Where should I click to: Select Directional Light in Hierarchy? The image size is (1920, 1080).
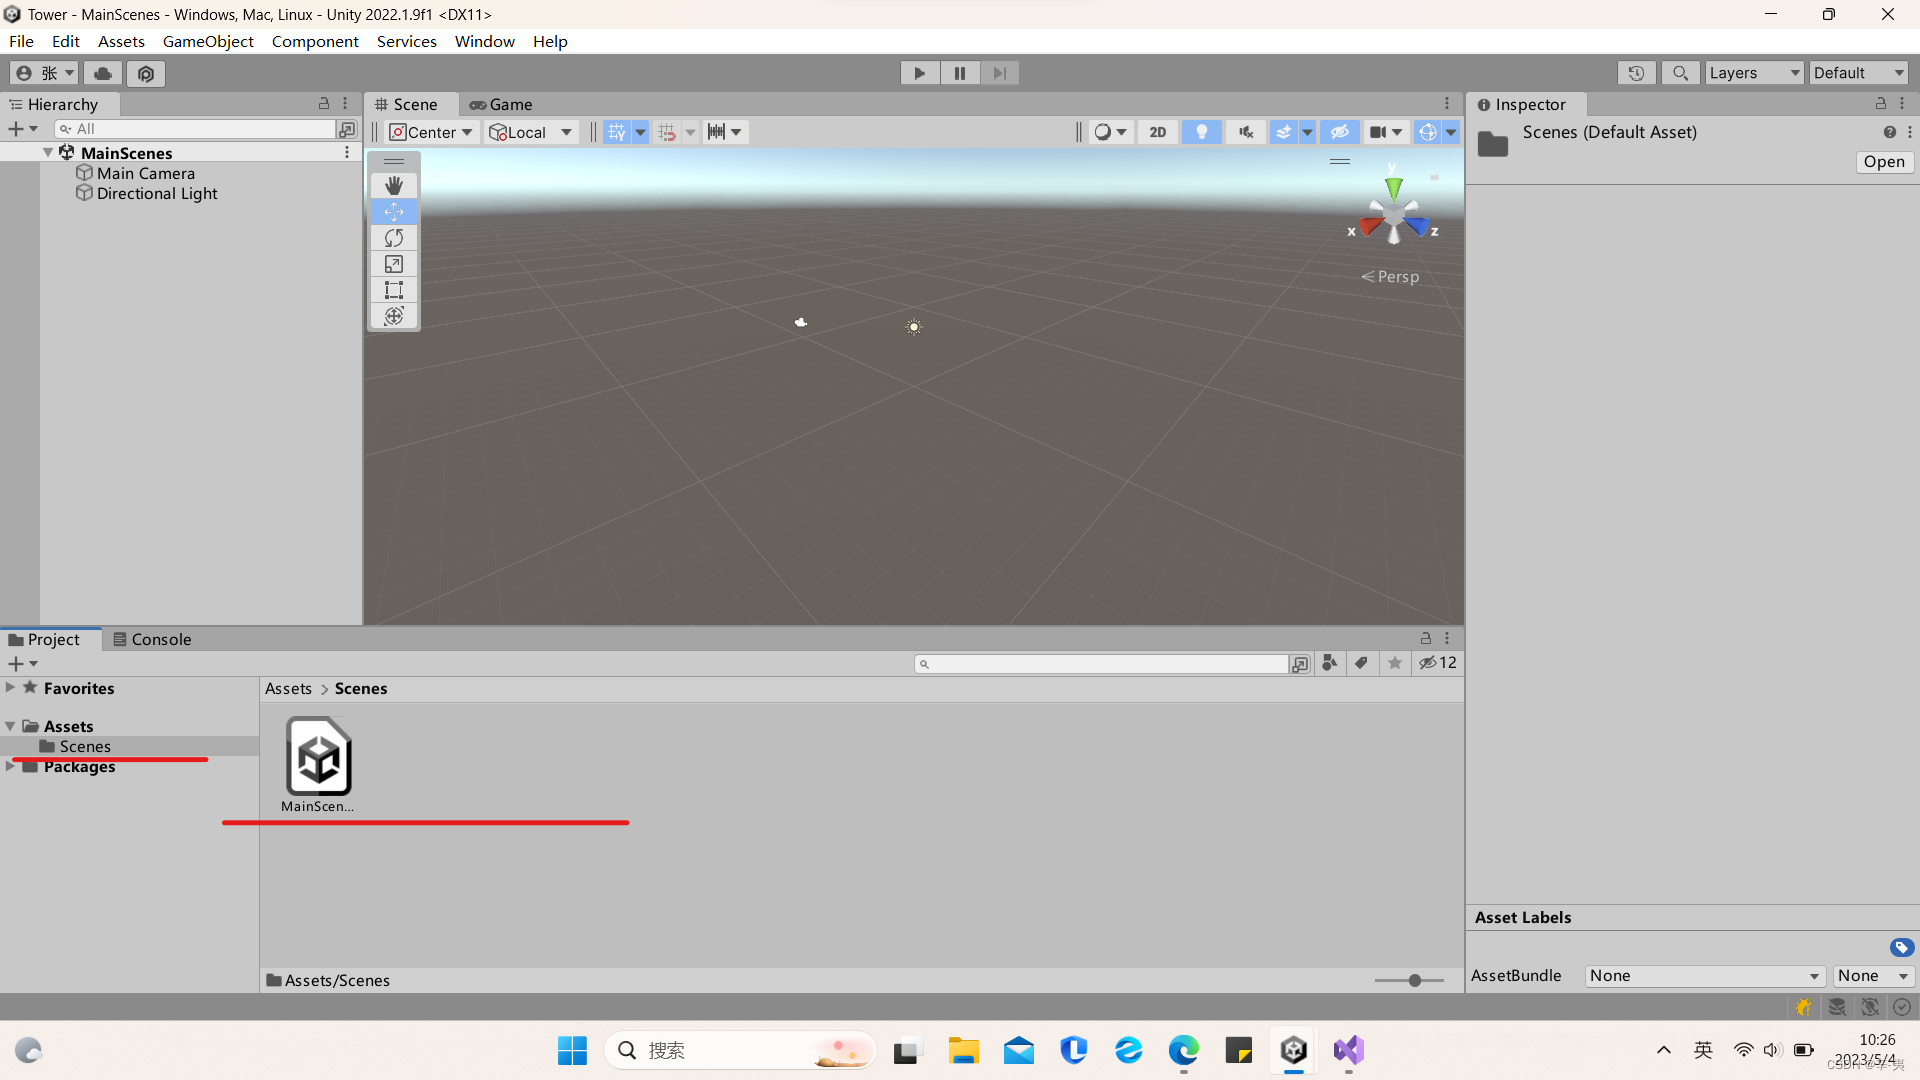pyautogui.click(x=157, y=194)
